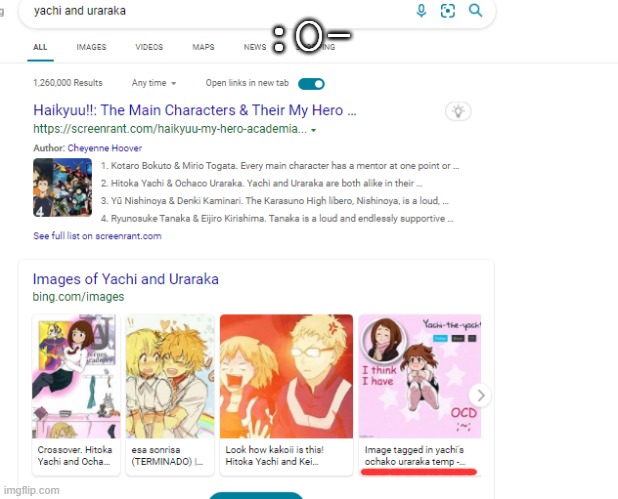Click the magnifying glass search icon
The width and height of the screenshot is (618, 499).
tap(475, 11)
